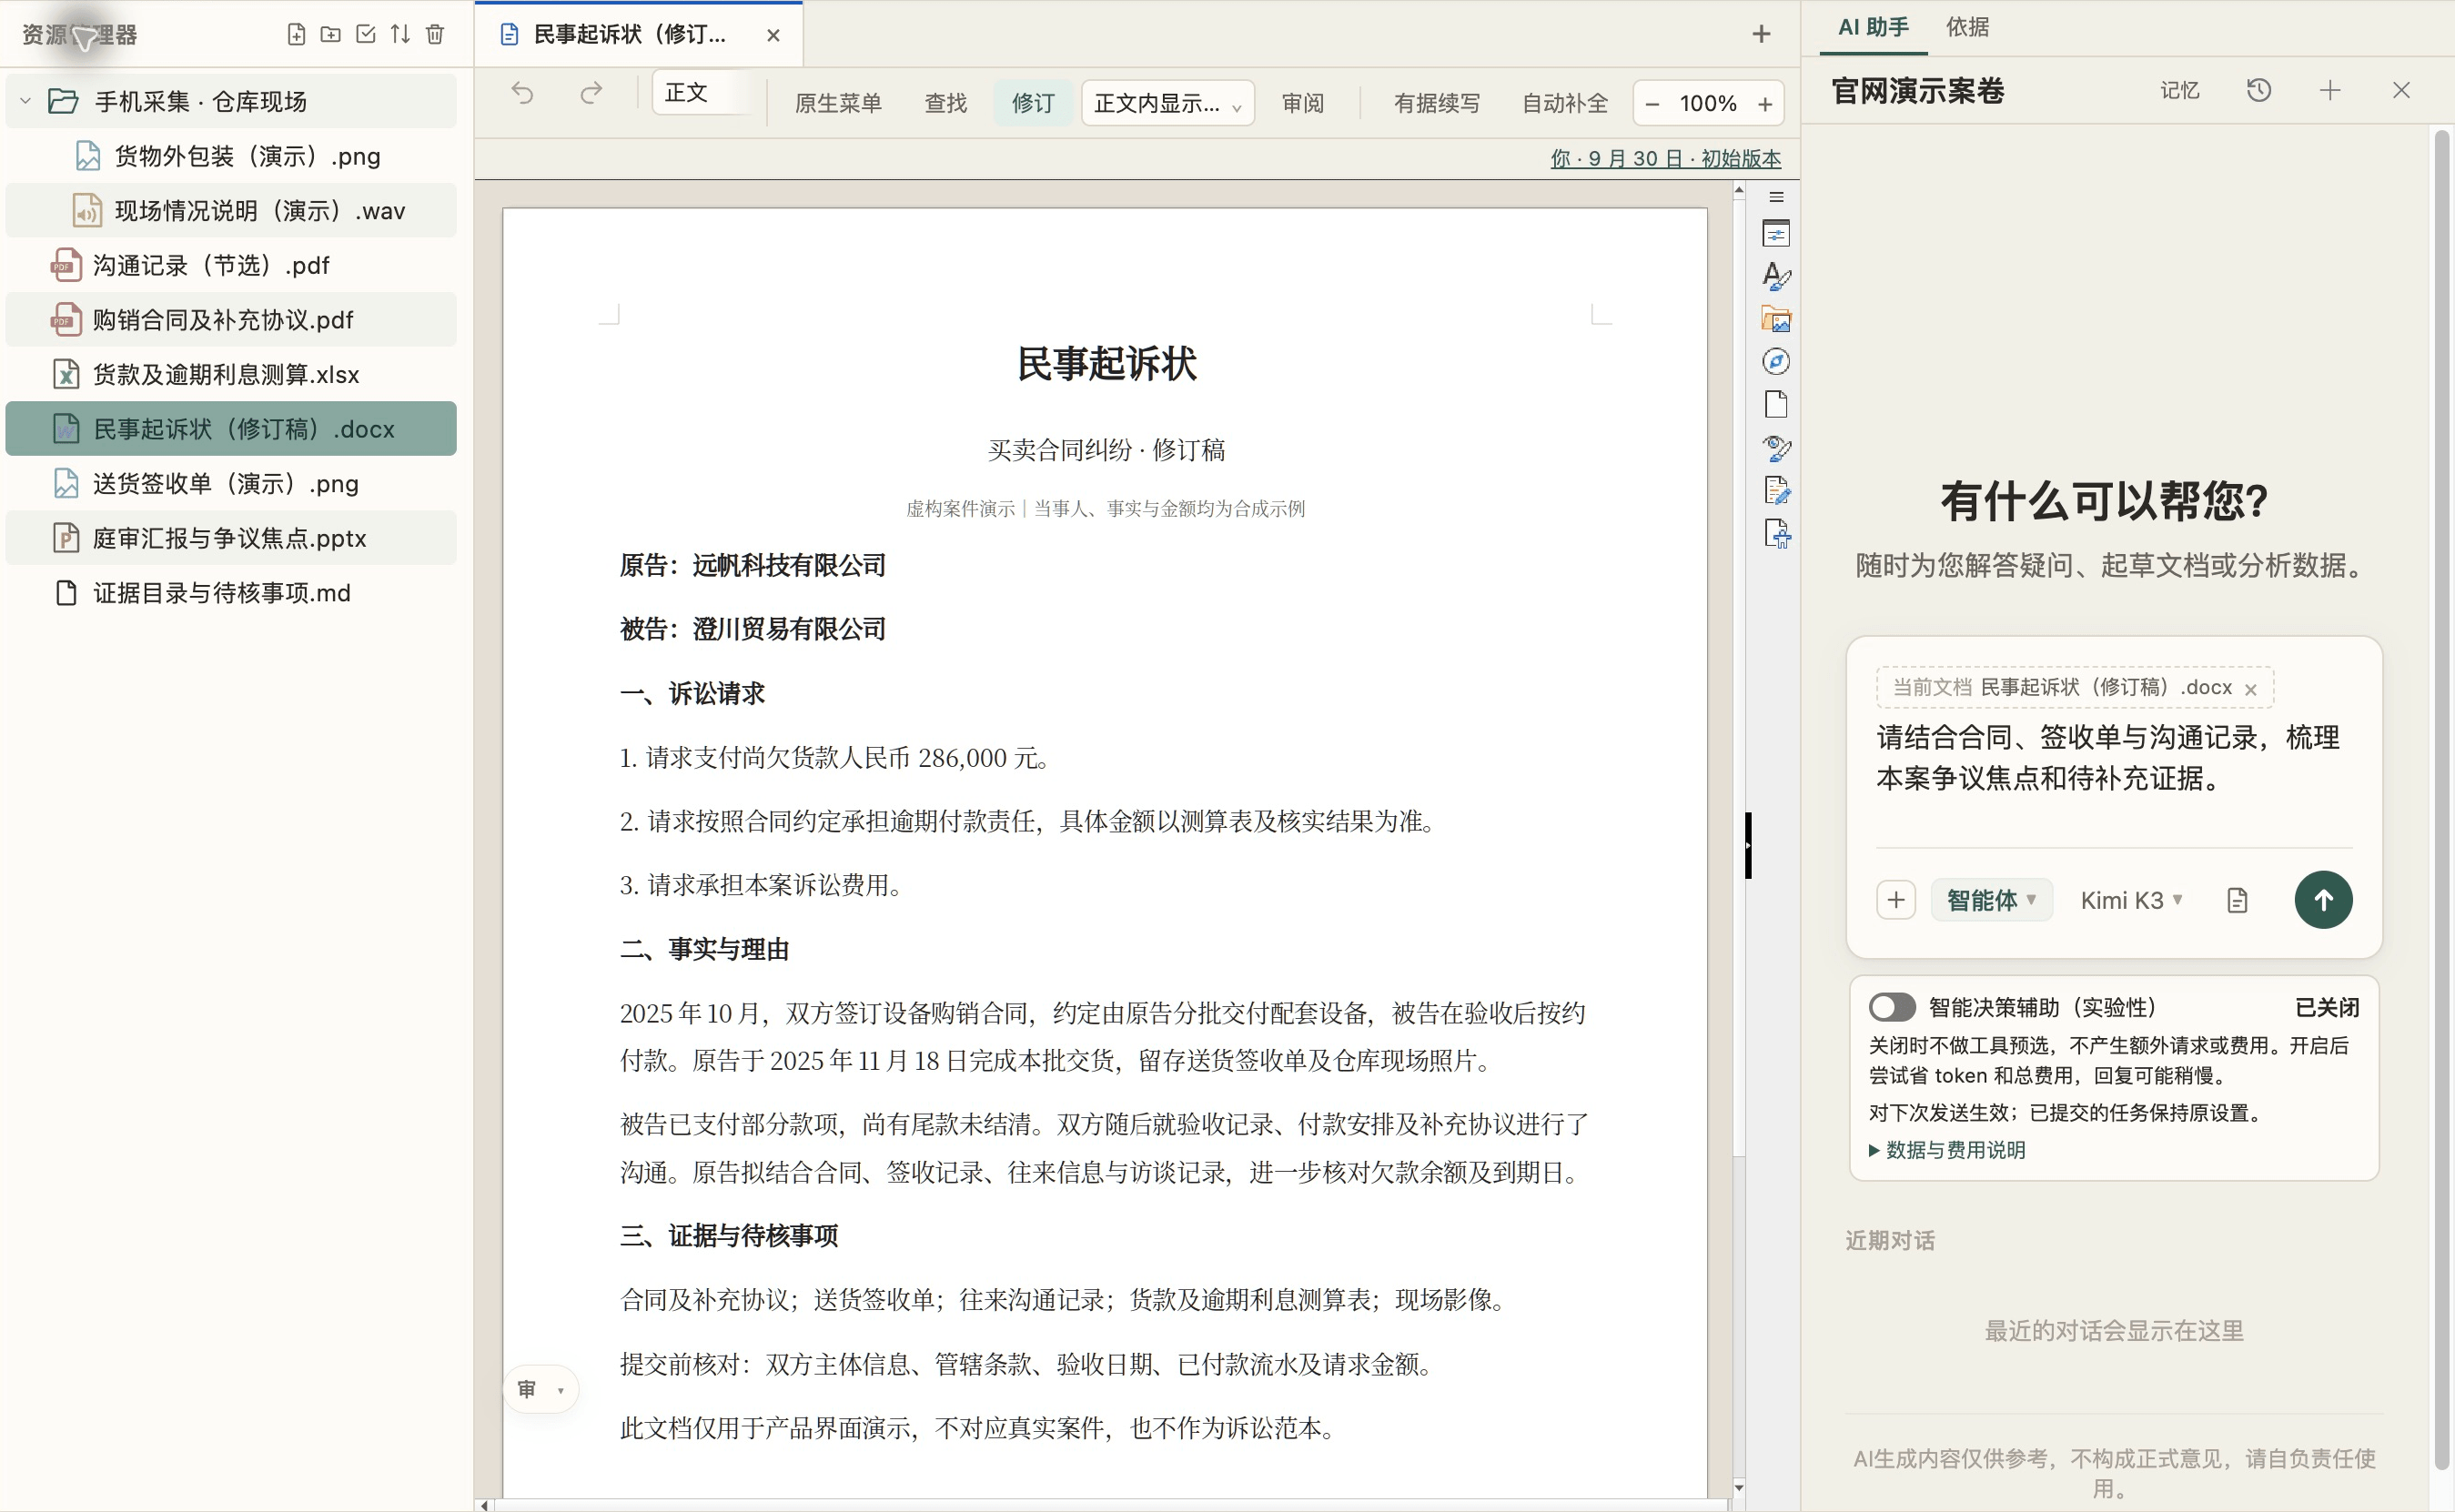Click the trash delete icon in resource manager
This screenshot has height=1512, width=2455.
click(435, 34)
